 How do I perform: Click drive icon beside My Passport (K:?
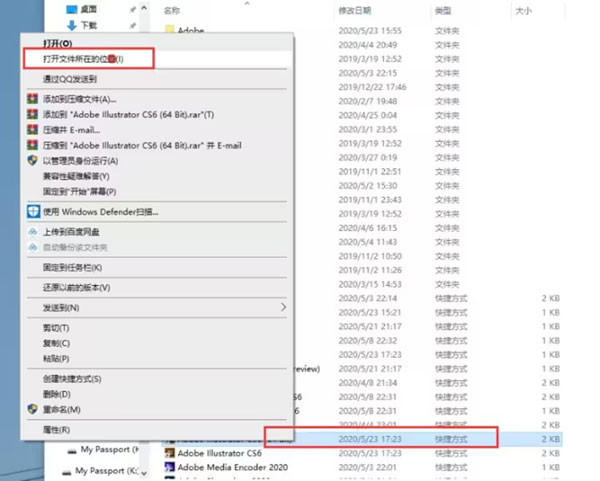(x=67, y=472)
